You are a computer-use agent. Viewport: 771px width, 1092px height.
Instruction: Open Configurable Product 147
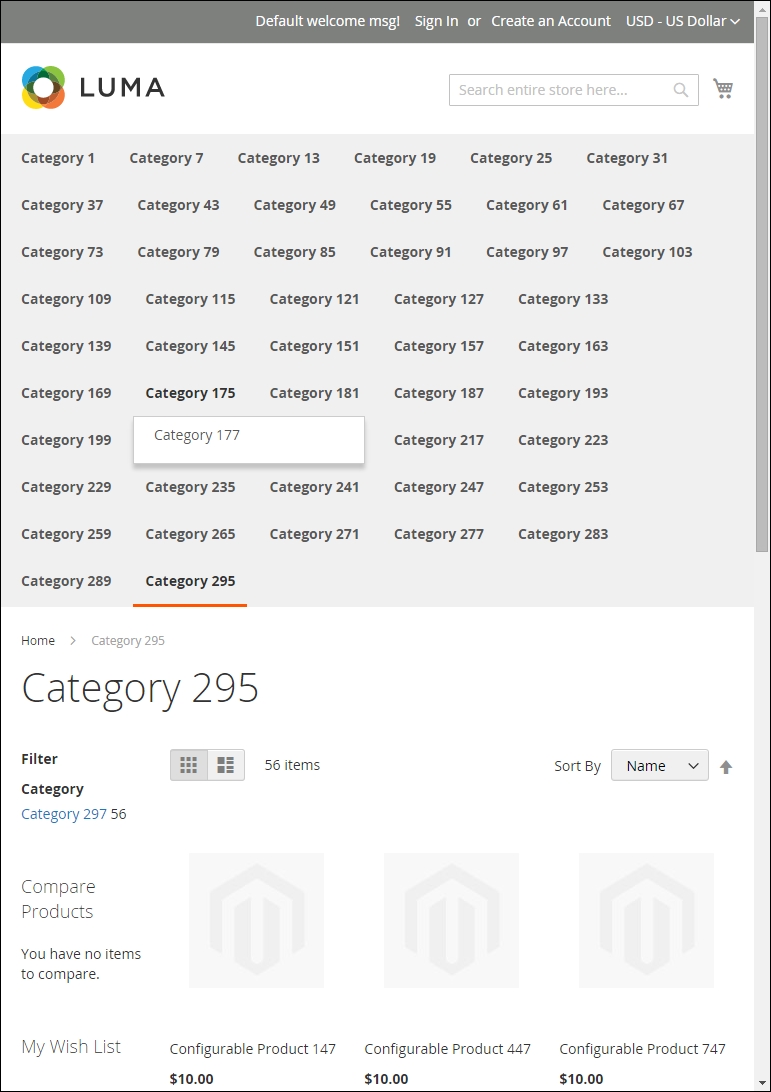(x=253, y=1049)
